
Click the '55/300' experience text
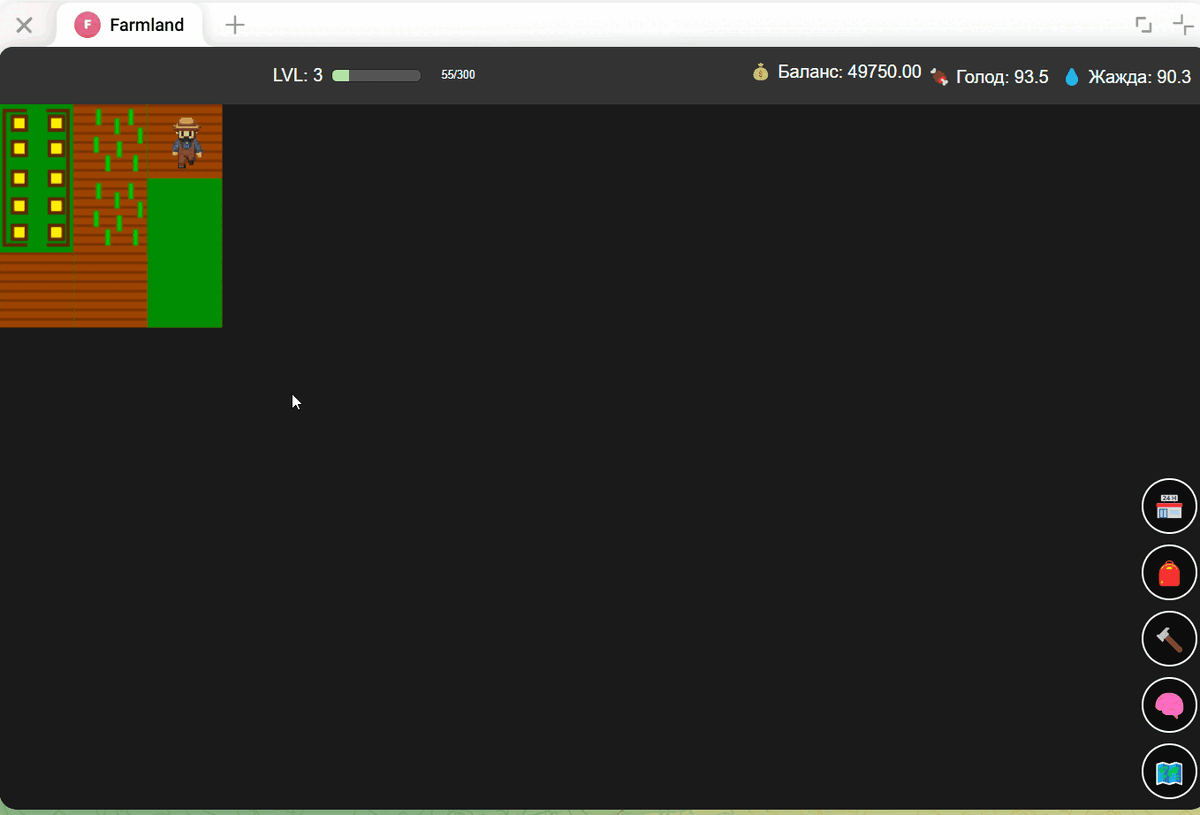click(458, 75)
